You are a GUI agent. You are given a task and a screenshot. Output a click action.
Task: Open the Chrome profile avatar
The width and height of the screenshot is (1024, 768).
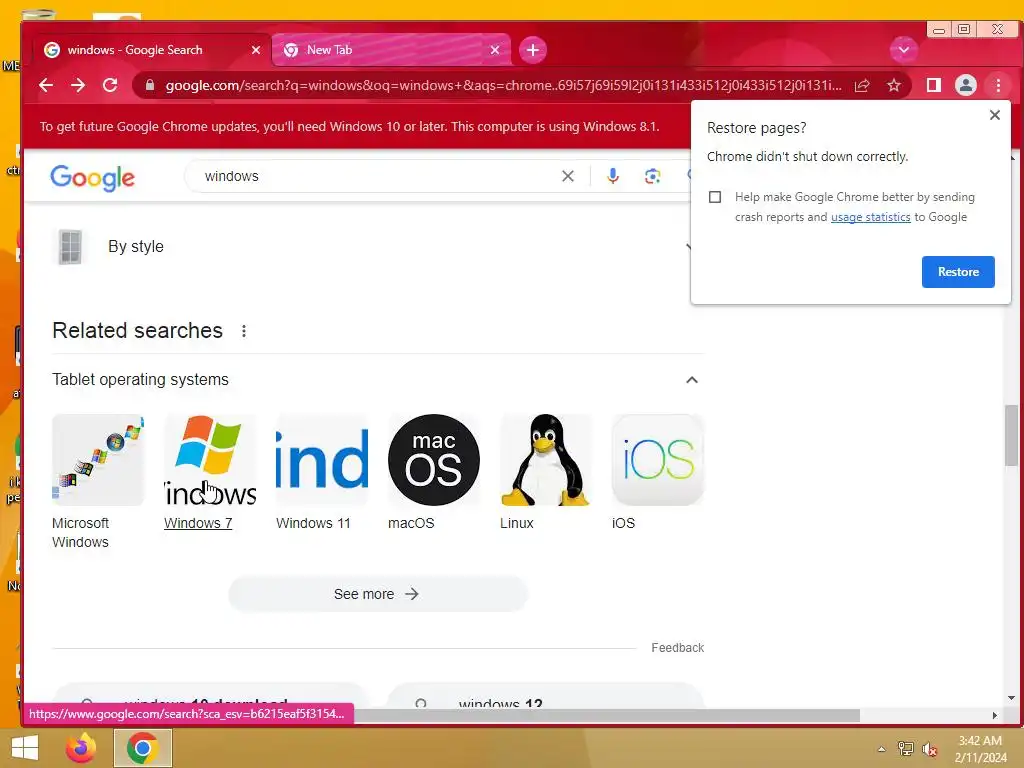(x=966, y=85)
